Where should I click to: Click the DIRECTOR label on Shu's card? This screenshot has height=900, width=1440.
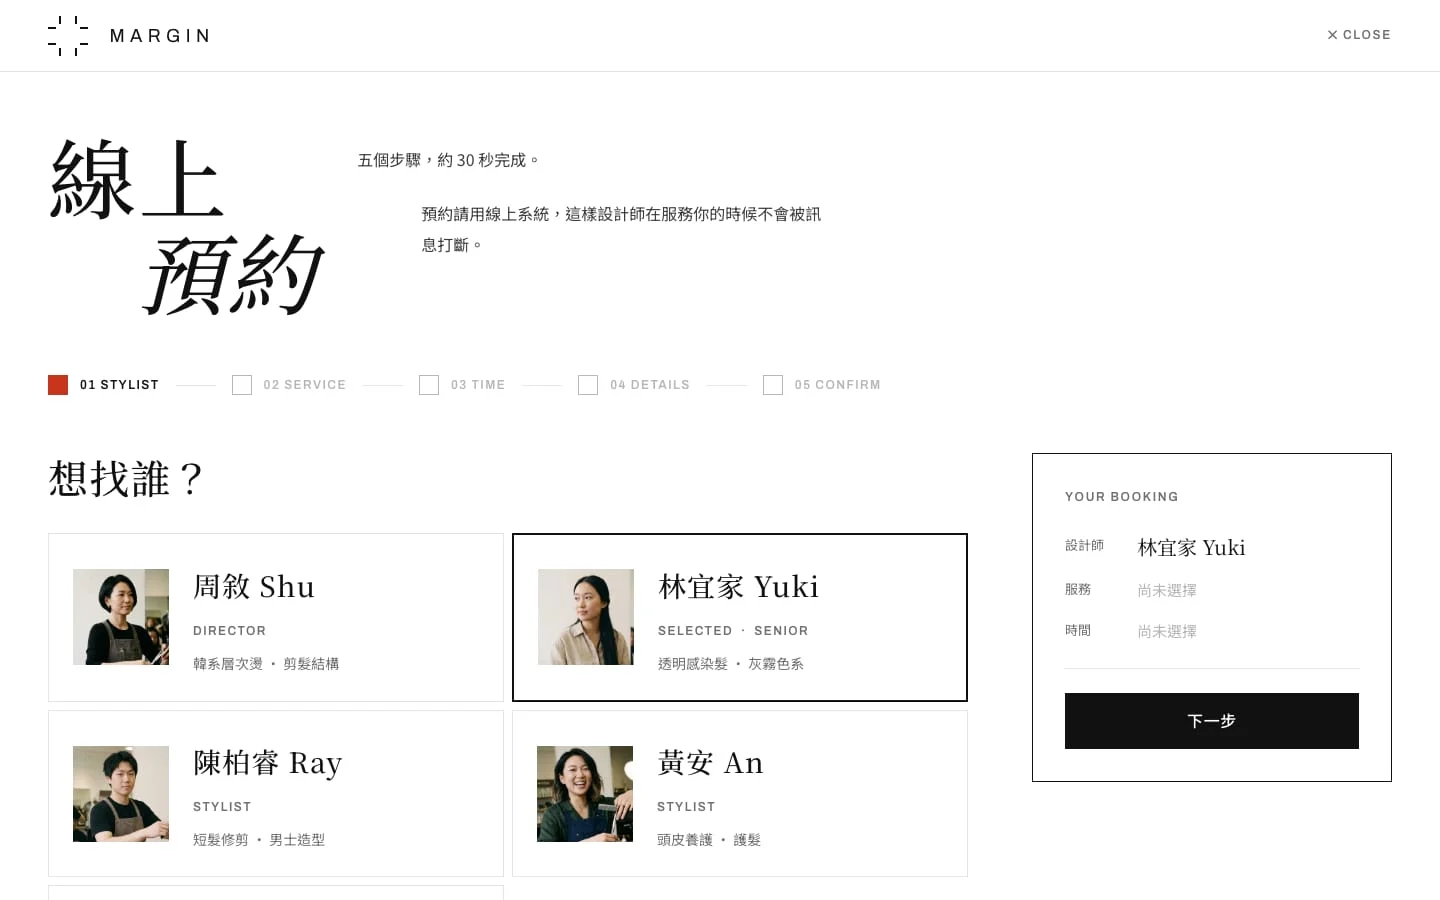point(230,631)
